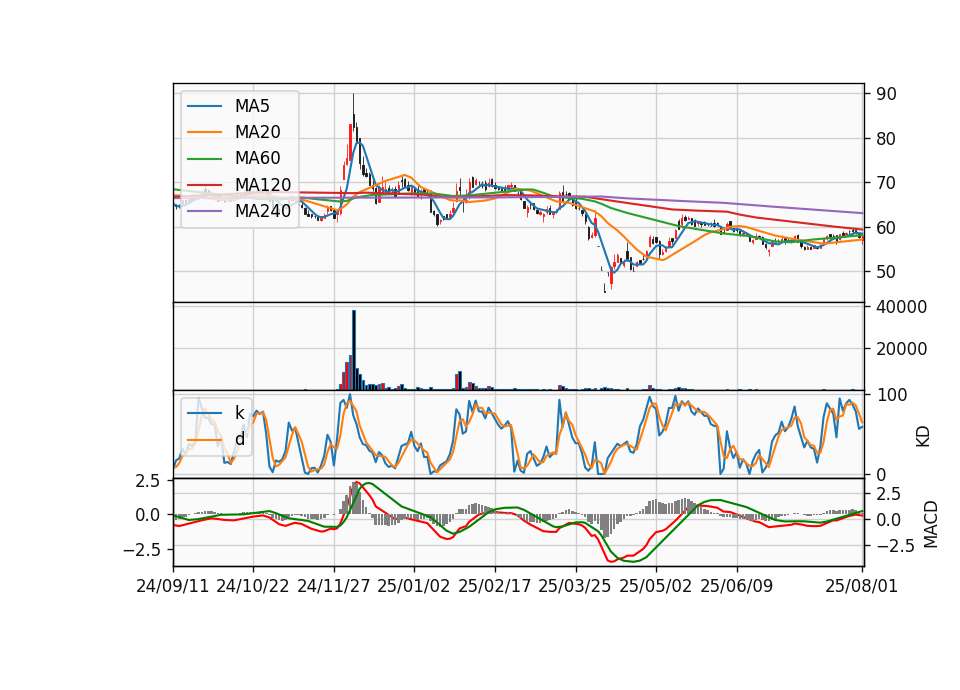Click the 25/02/17 date tick label

(x=495, y=586)
